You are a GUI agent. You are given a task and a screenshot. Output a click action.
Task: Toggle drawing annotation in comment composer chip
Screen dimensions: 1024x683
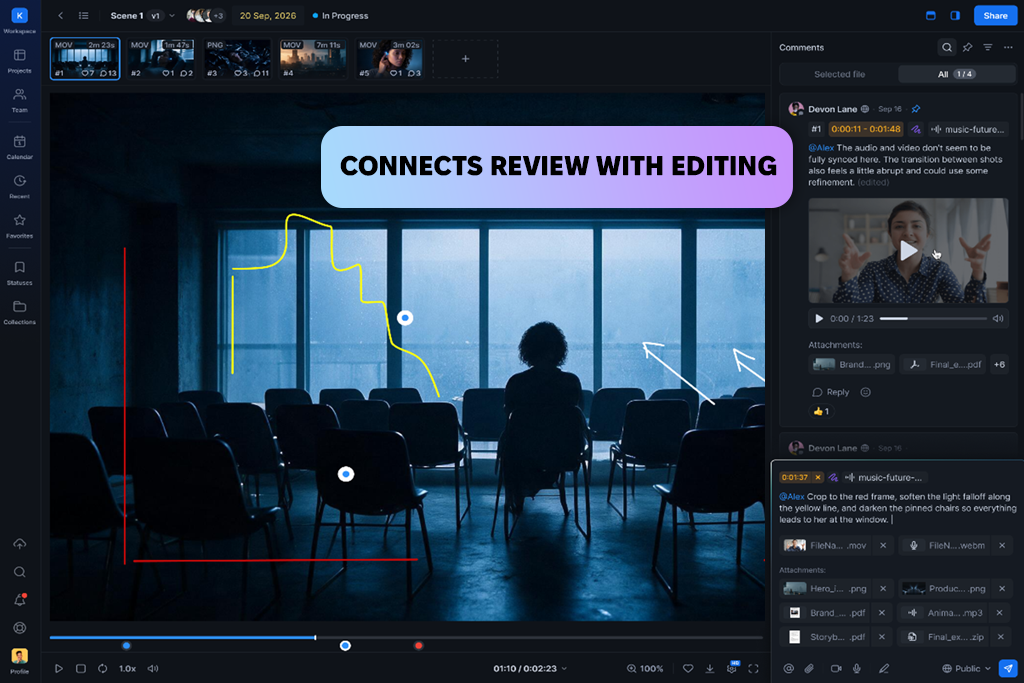pos(833,477)
